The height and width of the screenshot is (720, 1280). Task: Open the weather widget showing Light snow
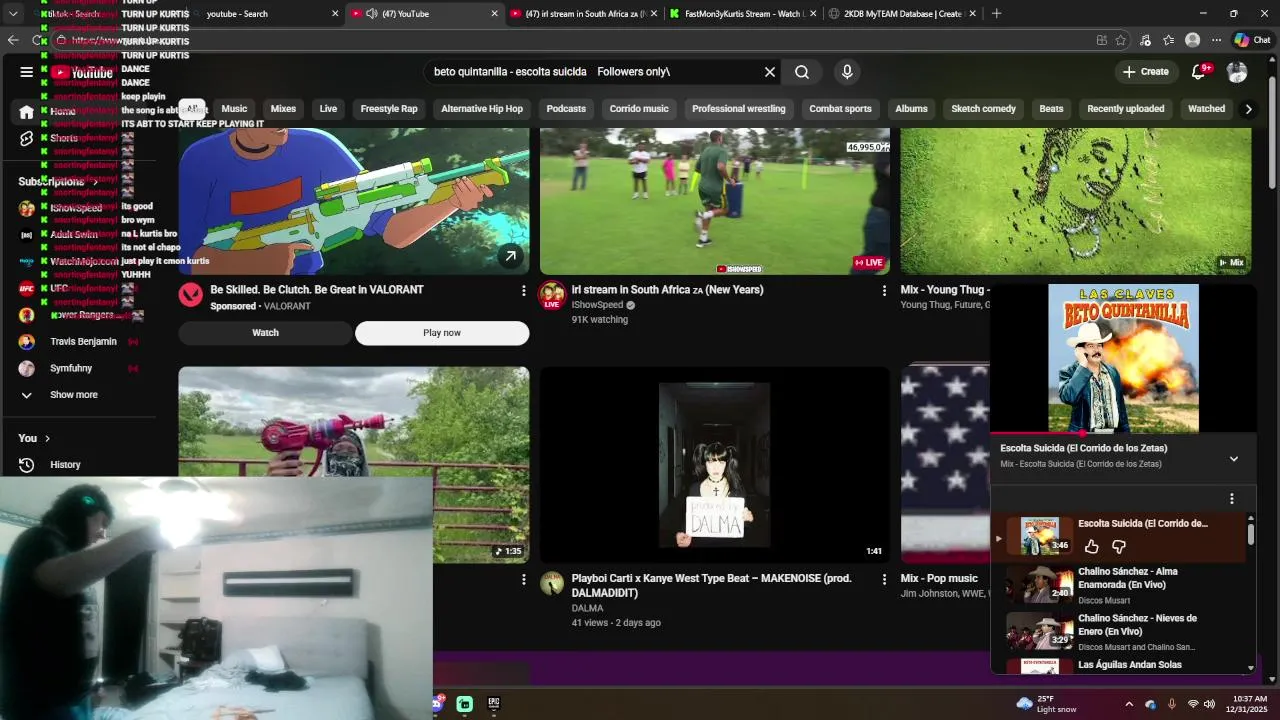pyautogui.click(x=1046, y=703)
